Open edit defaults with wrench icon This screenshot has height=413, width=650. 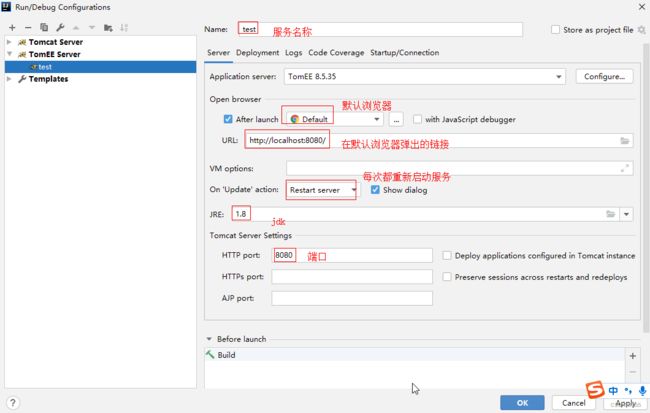(x=60, y=28)
